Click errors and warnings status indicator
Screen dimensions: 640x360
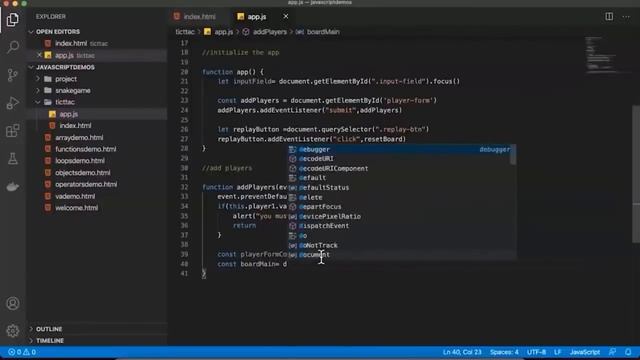click(22, 352)
